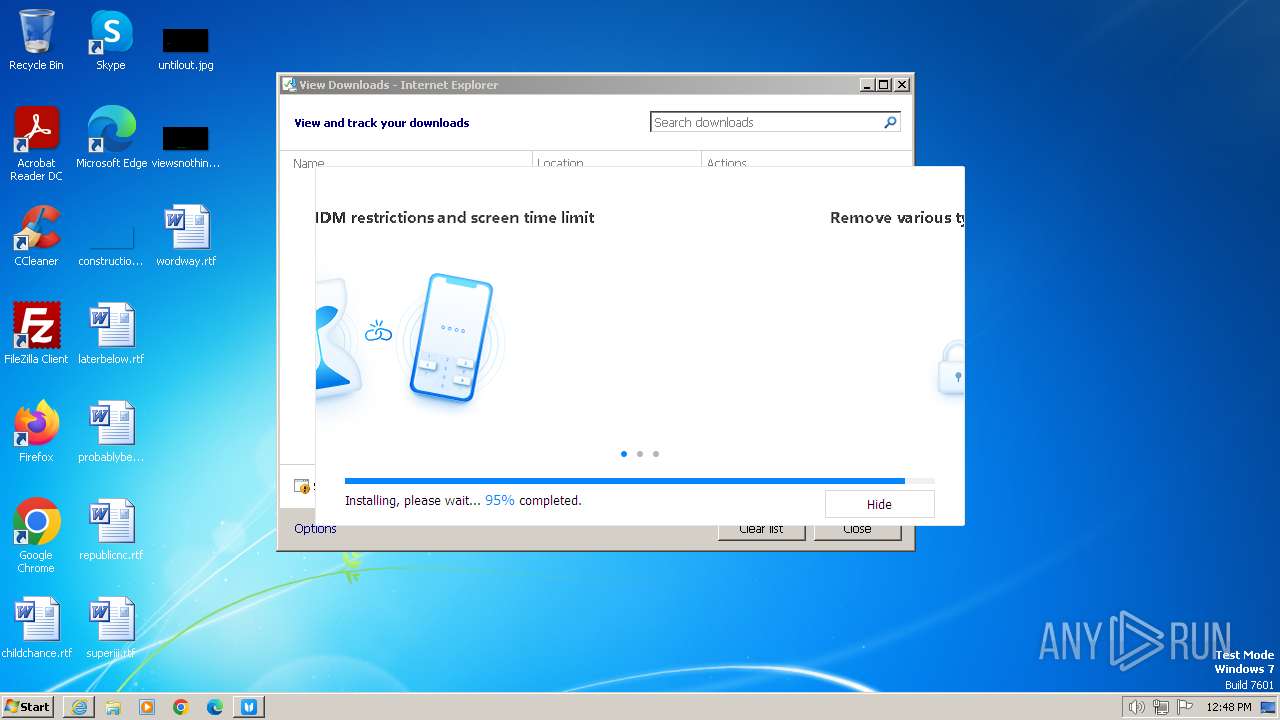Click the 95% completed text
1280x720 pixels.
tap(533, 500)
